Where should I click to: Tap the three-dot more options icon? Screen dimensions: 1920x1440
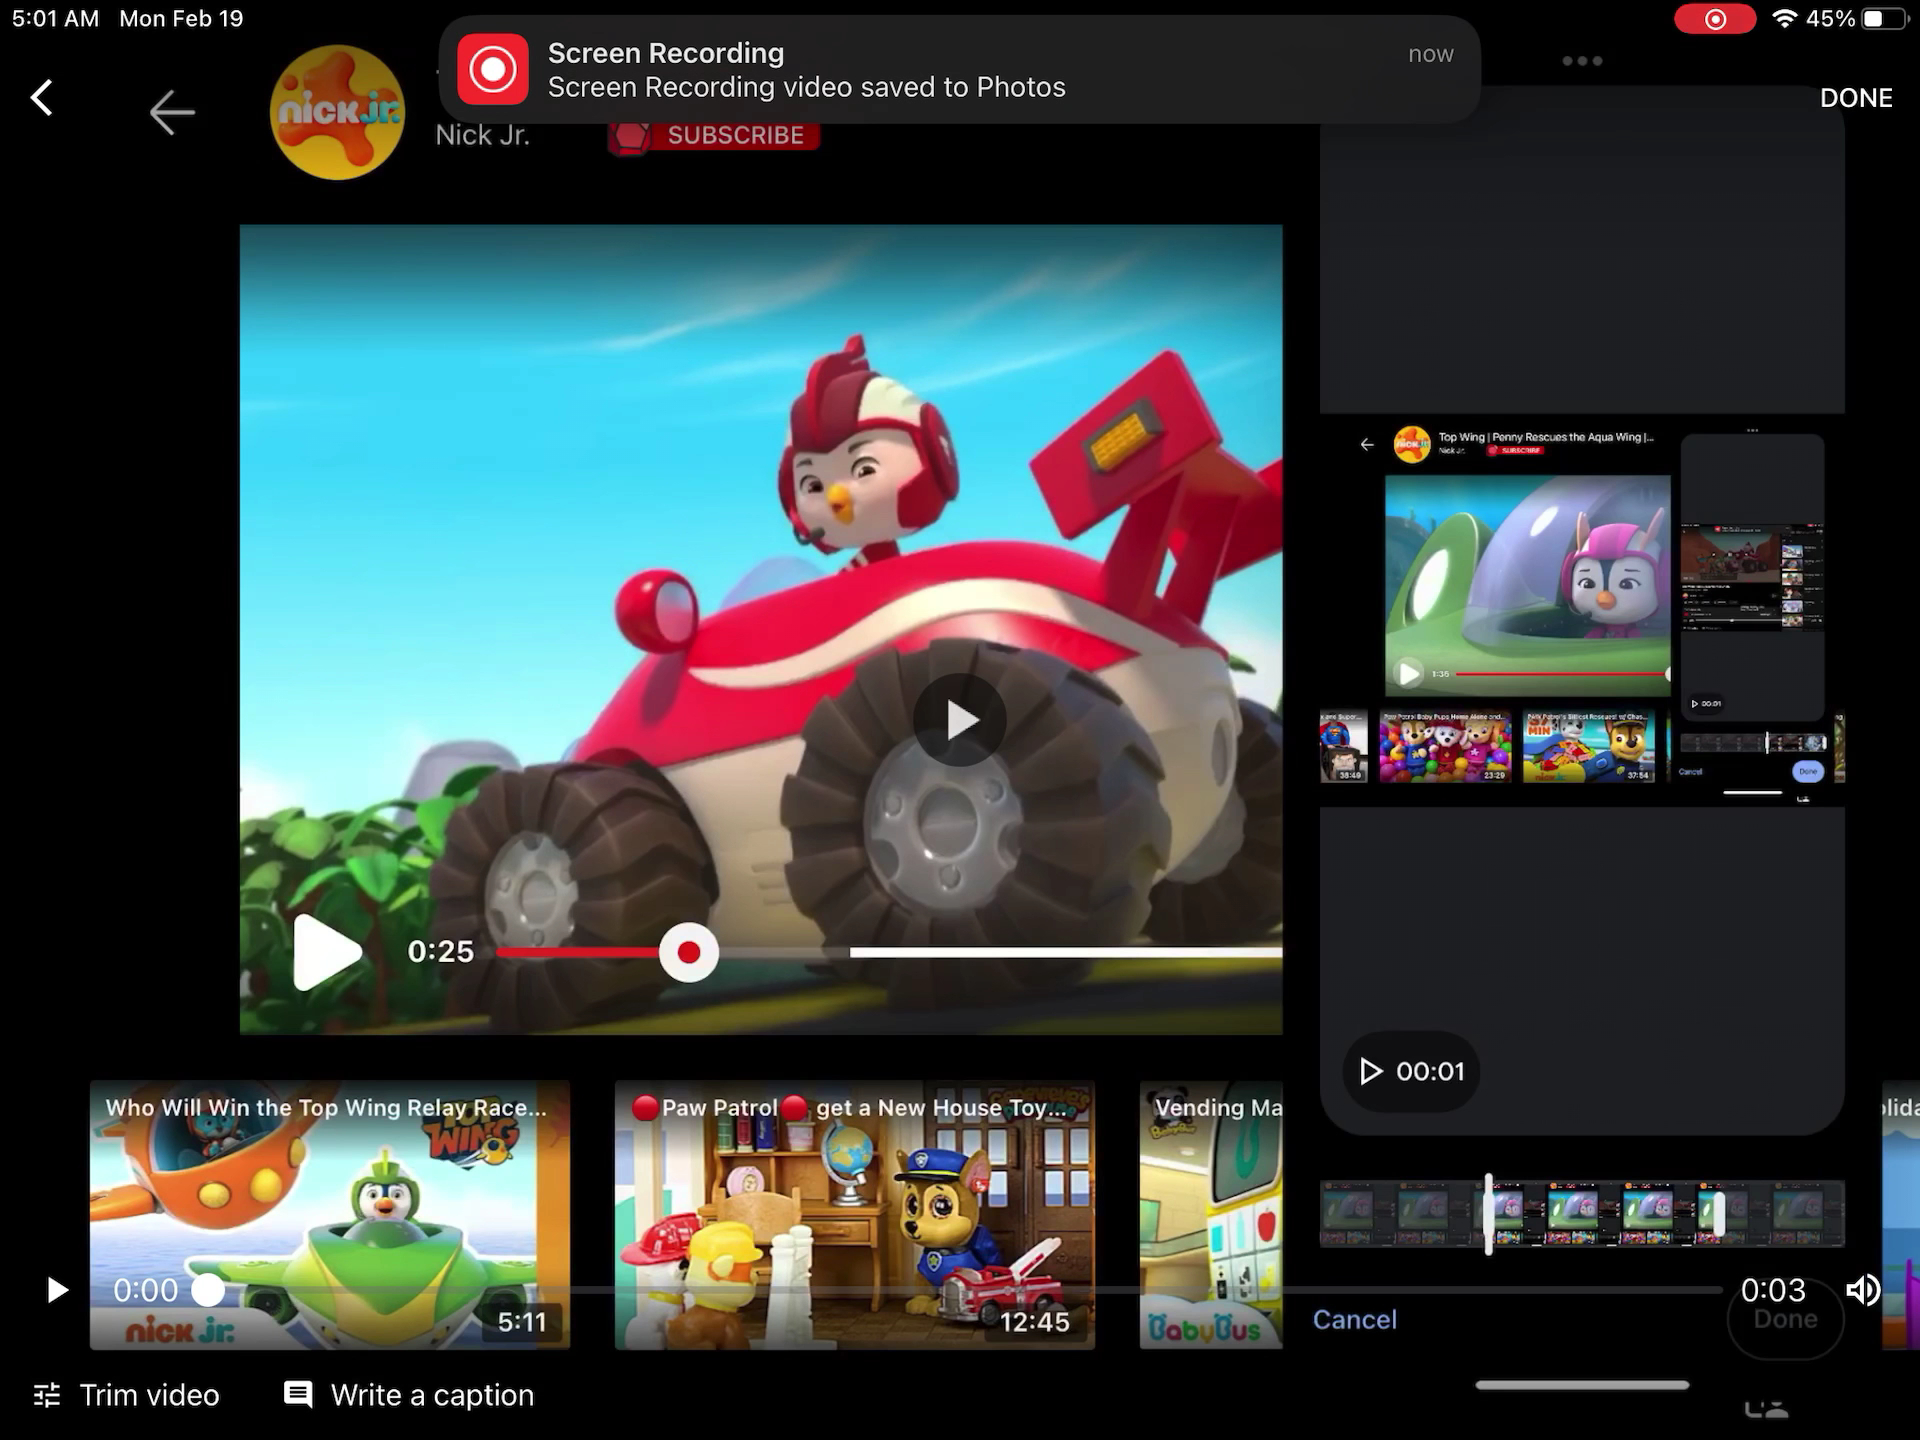1582,61
